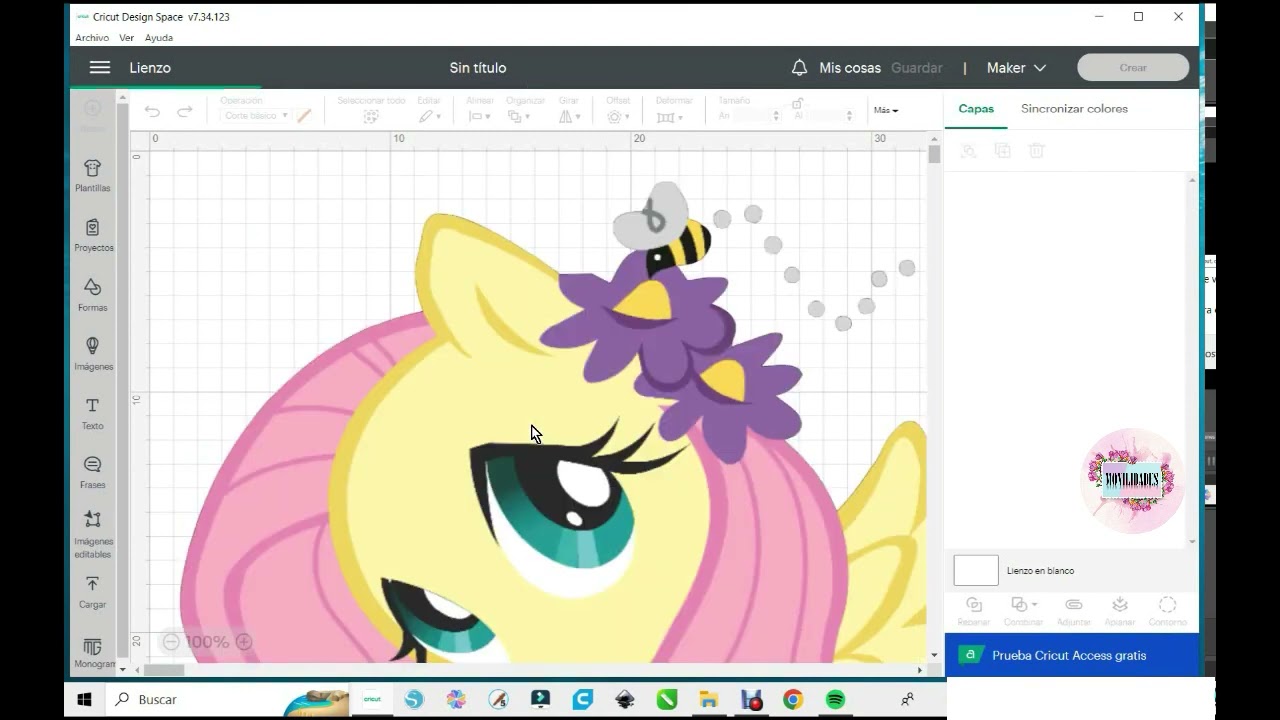Image resolution: width=1280 pixels, height=720 pixels.
Task: Open File Explorer from taskbar
Action: pos(709,700)
